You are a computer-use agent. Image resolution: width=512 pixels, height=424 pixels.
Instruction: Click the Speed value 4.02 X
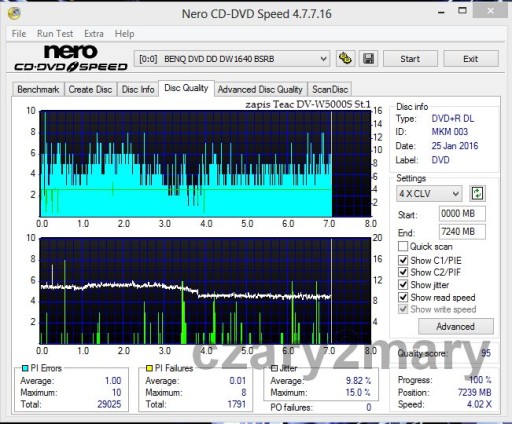(x=479, y=404)
